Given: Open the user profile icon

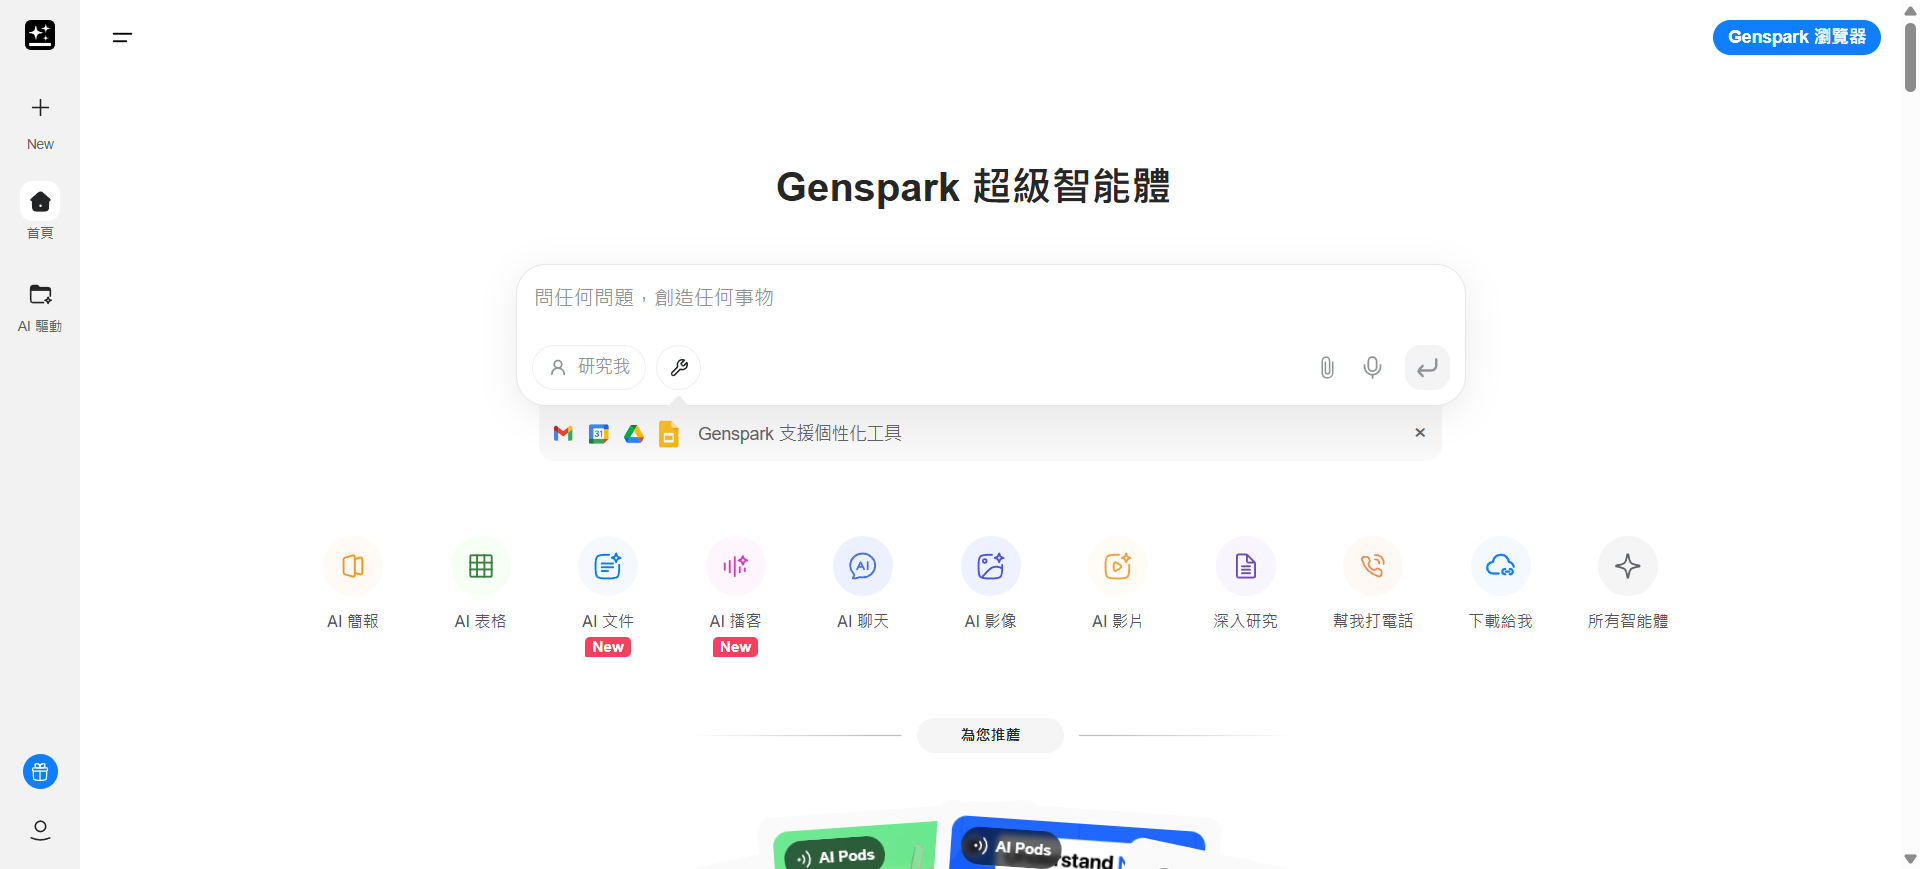Looking at the screenshot, I should tap(40, 830).
